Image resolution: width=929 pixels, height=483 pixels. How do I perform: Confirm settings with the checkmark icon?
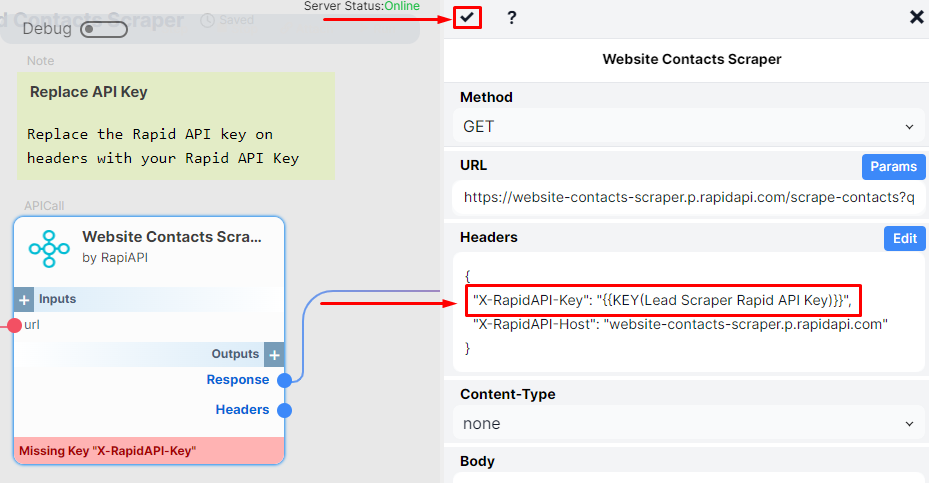pyautogui.click(x=467, y=17)
